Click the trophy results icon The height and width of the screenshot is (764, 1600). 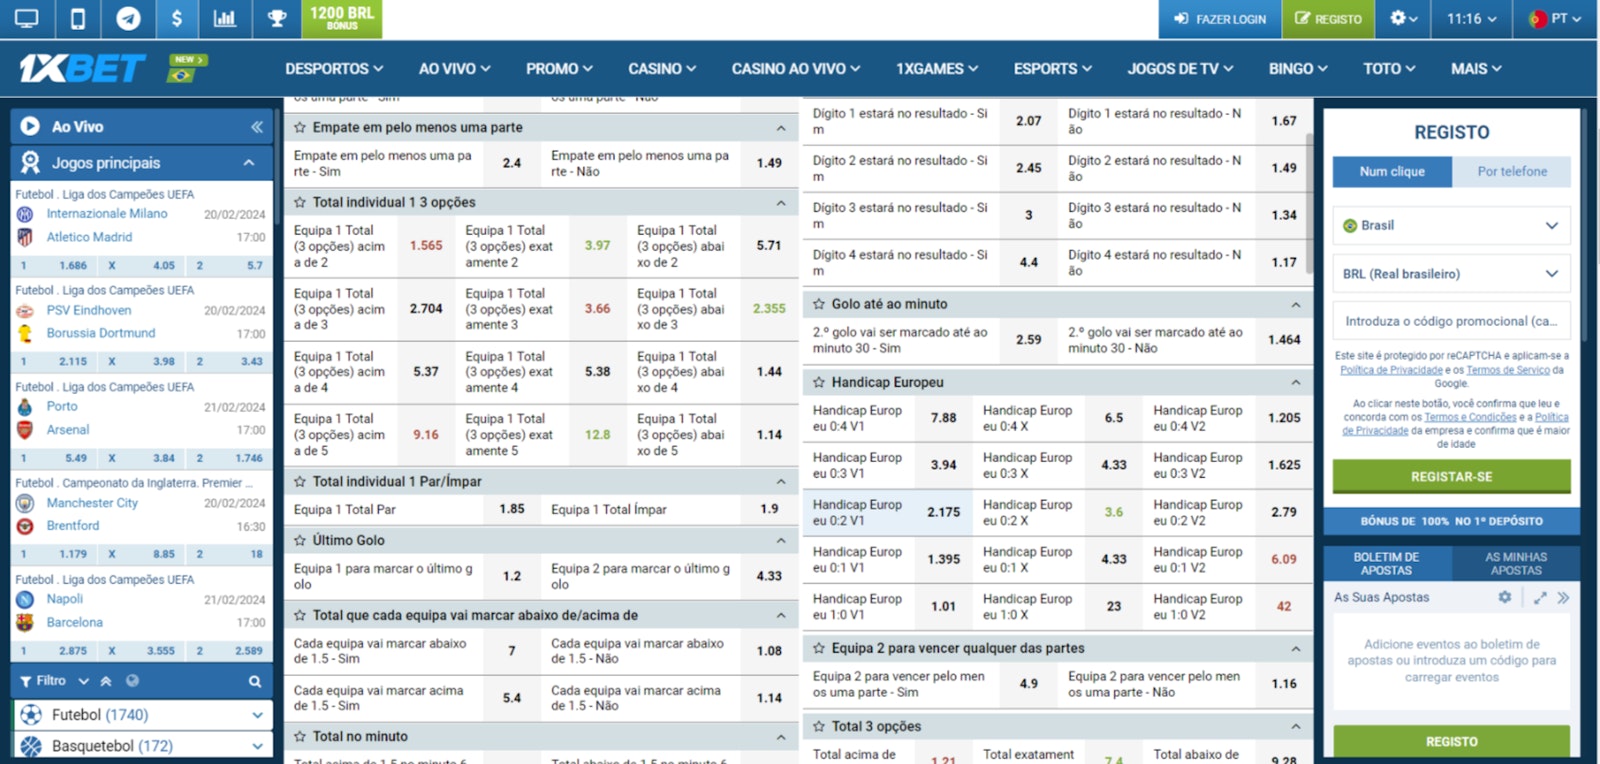tap(277, 19)
